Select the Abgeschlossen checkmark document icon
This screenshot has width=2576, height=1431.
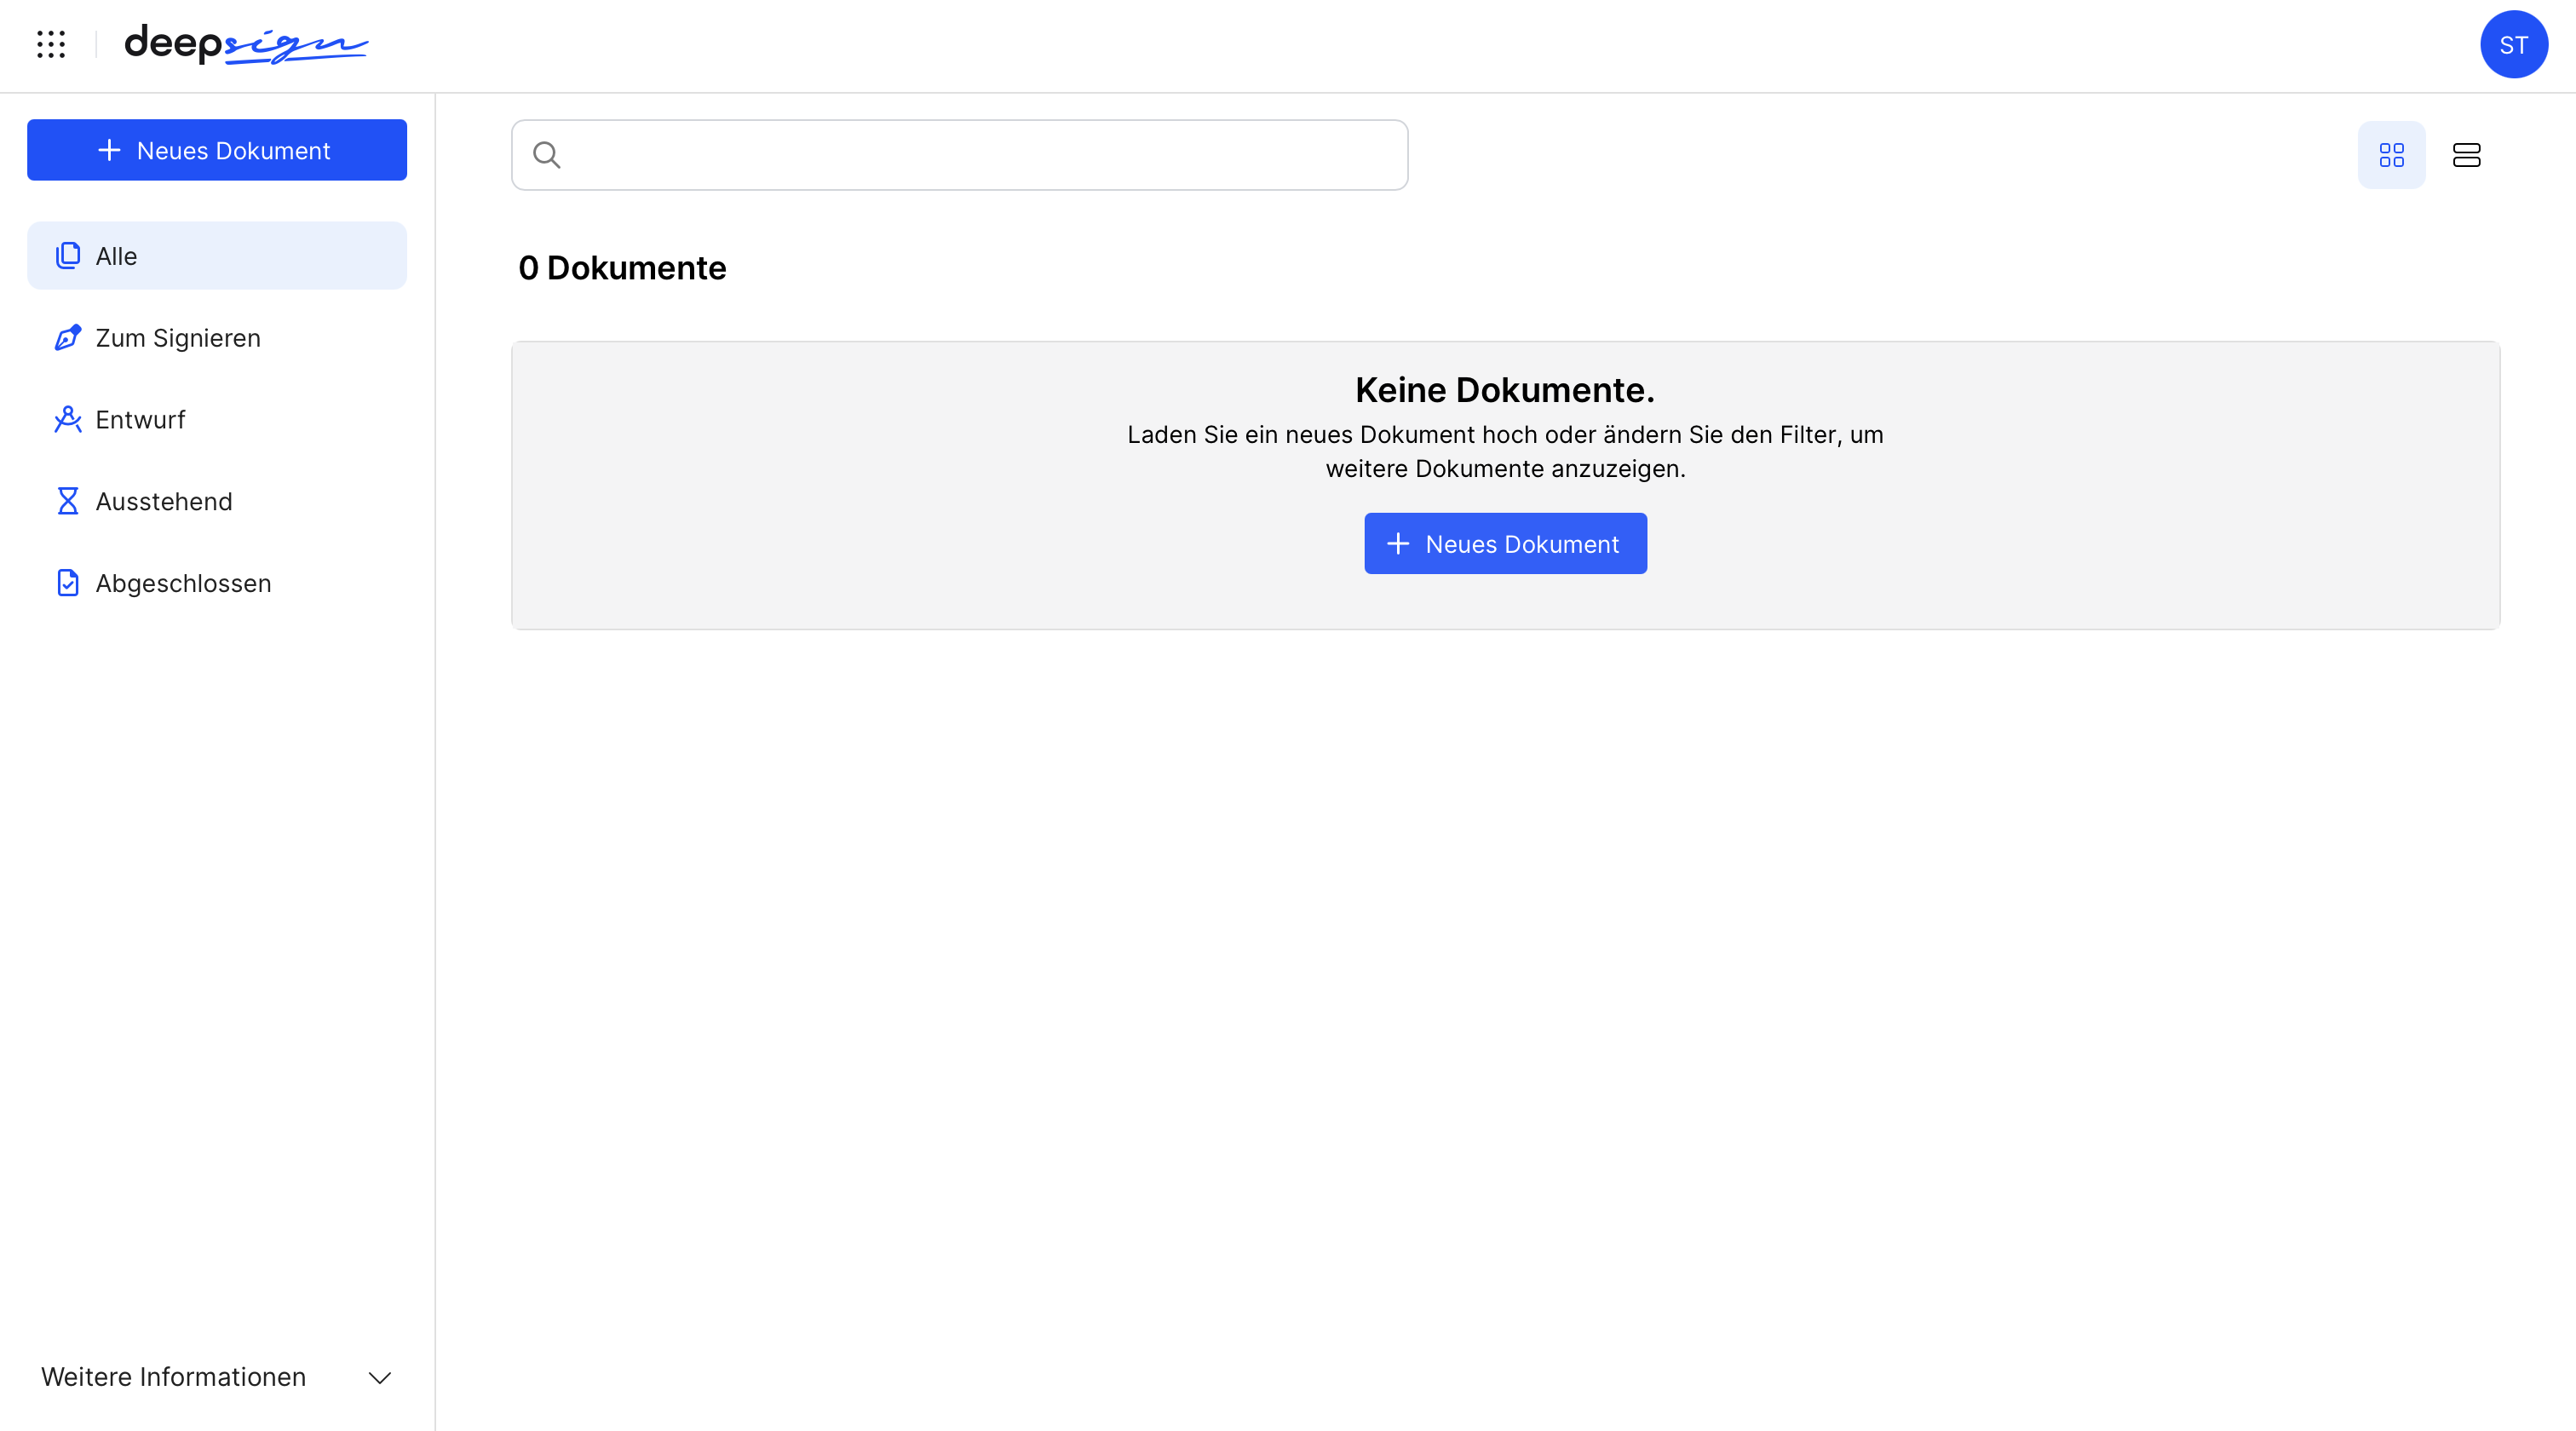coord(67,582)
